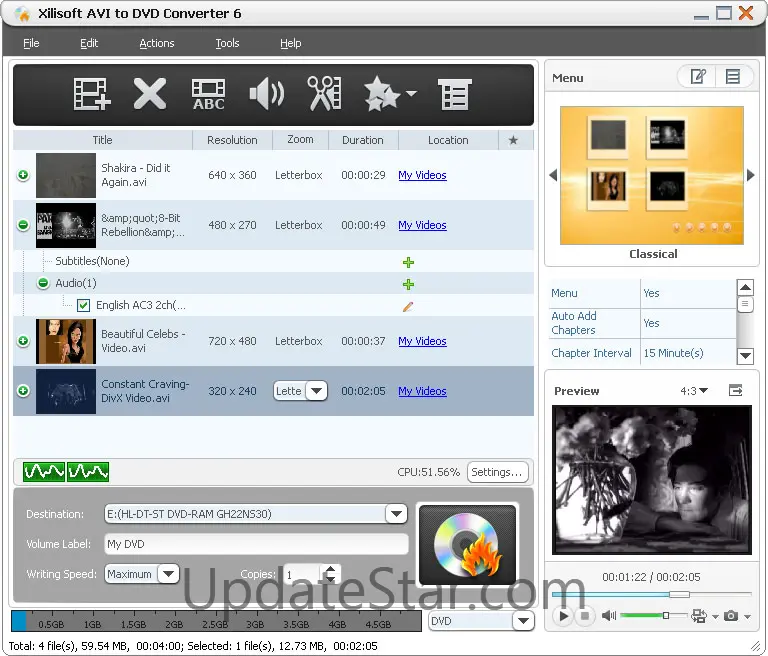Open My Videos link for 8-Bit Rebellion
Screen dimensions: 768x656
click(422, 225)
